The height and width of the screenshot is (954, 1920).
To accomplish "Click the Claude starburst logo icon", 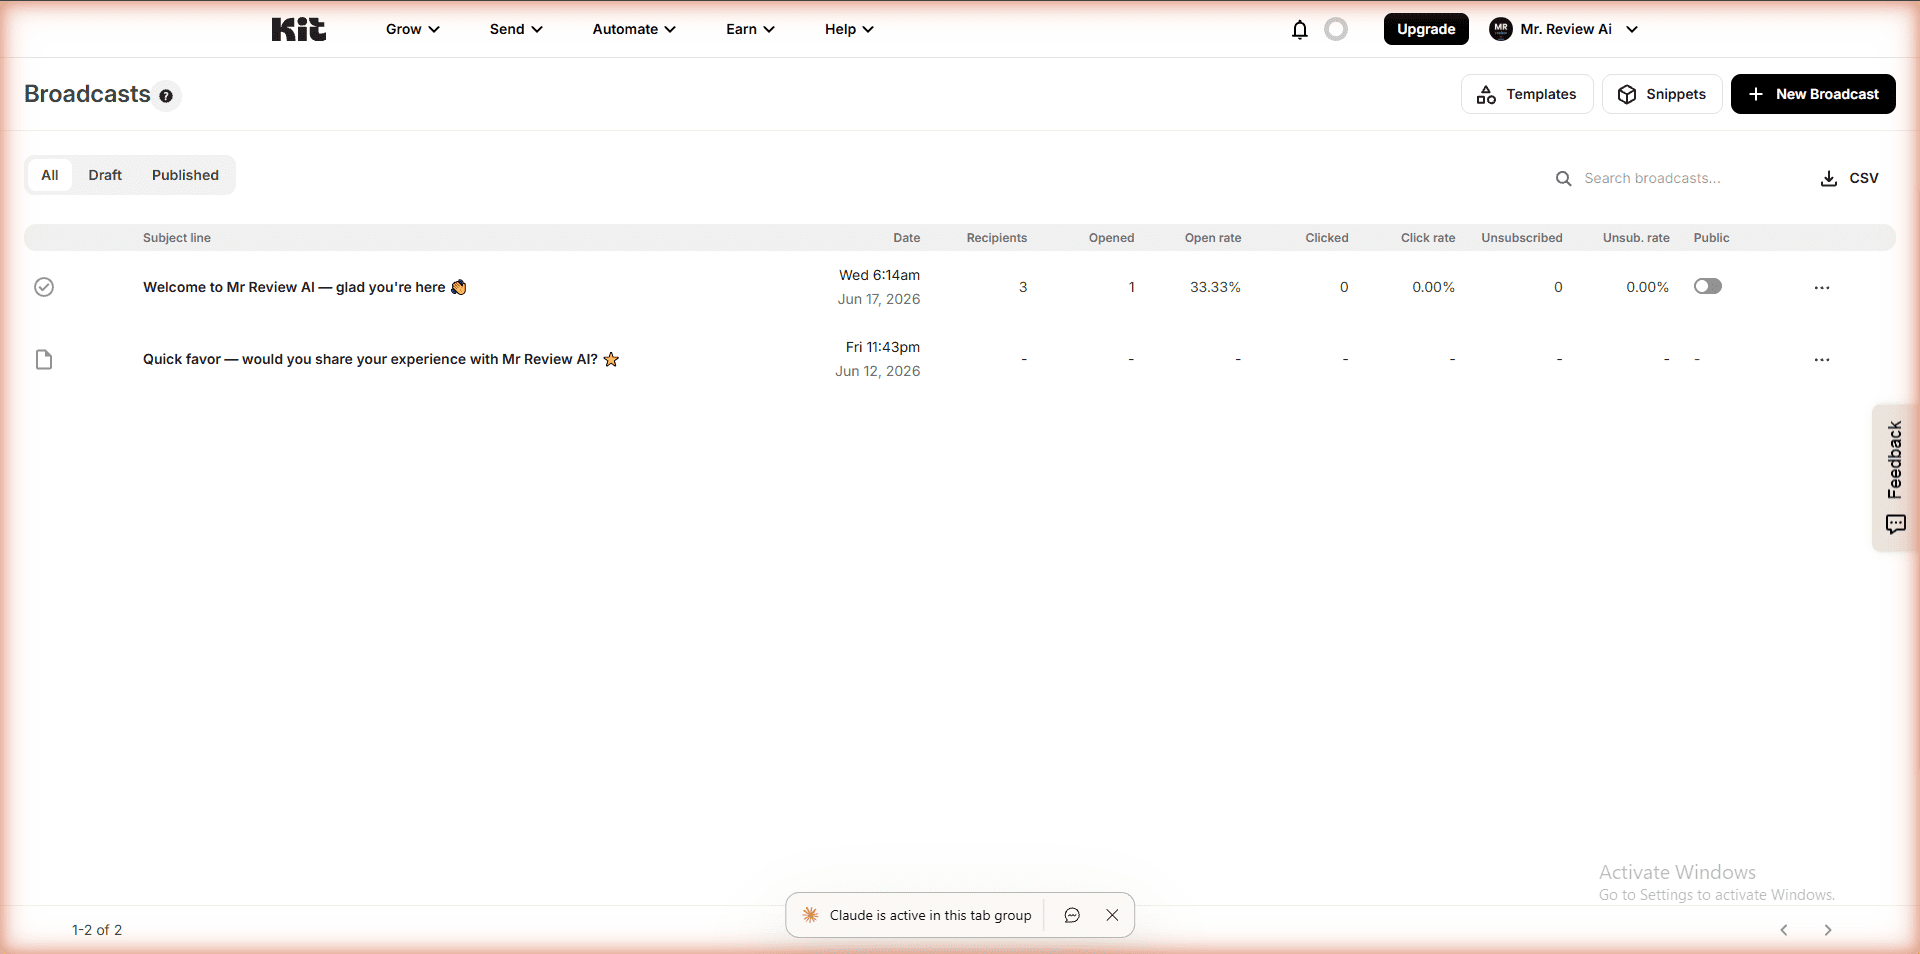I will (x=810, y=915).
